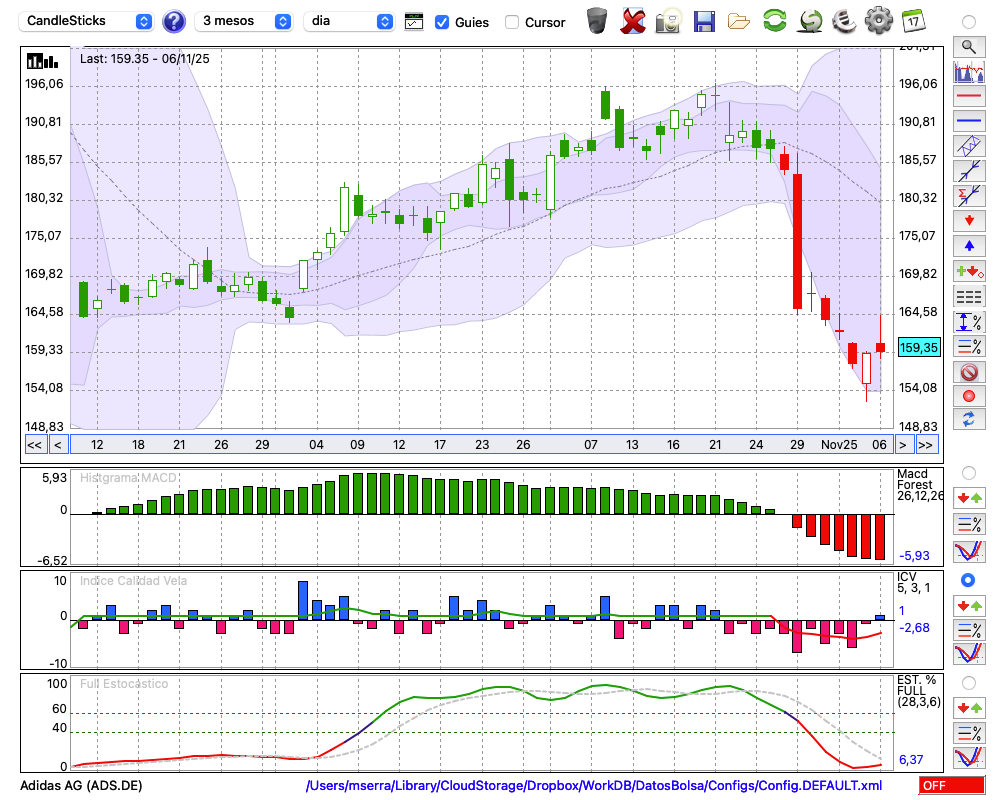Viewport: 1000px width, 800px height.
Task: Click the Macd Forest 26,12,26 label
Action: coord(919,485)
